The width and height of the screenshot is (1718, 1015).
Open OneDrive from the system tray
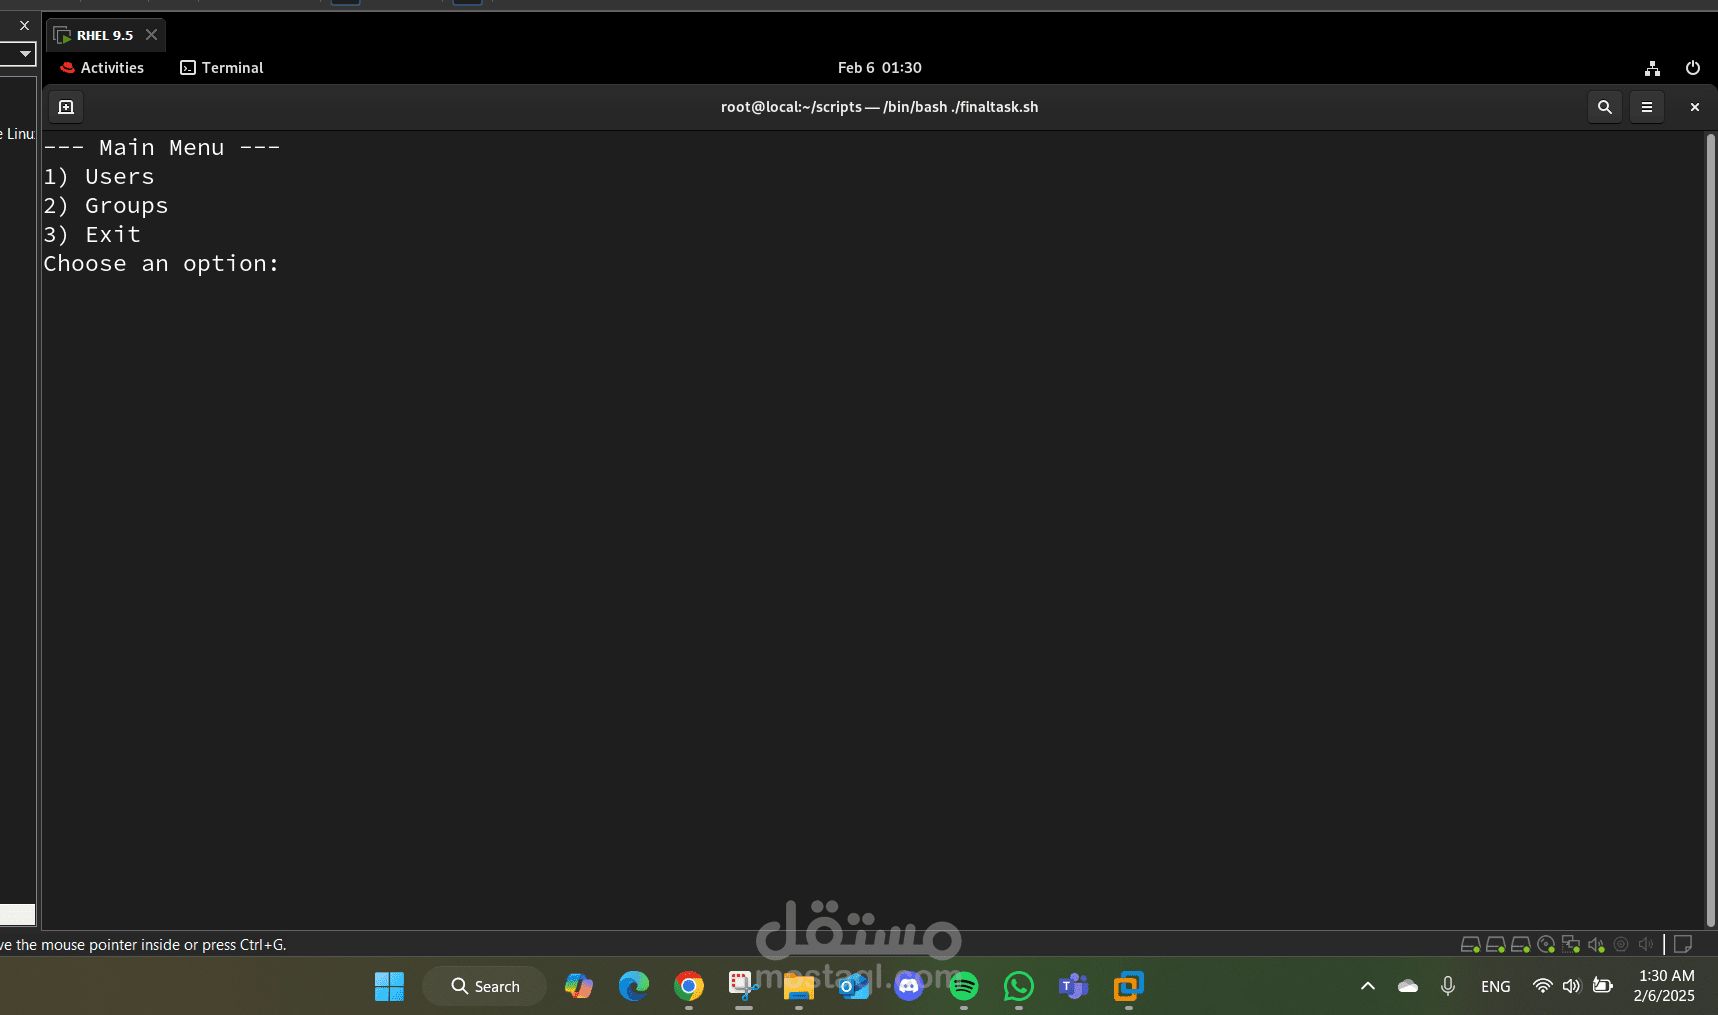(x=1408, y=986)
